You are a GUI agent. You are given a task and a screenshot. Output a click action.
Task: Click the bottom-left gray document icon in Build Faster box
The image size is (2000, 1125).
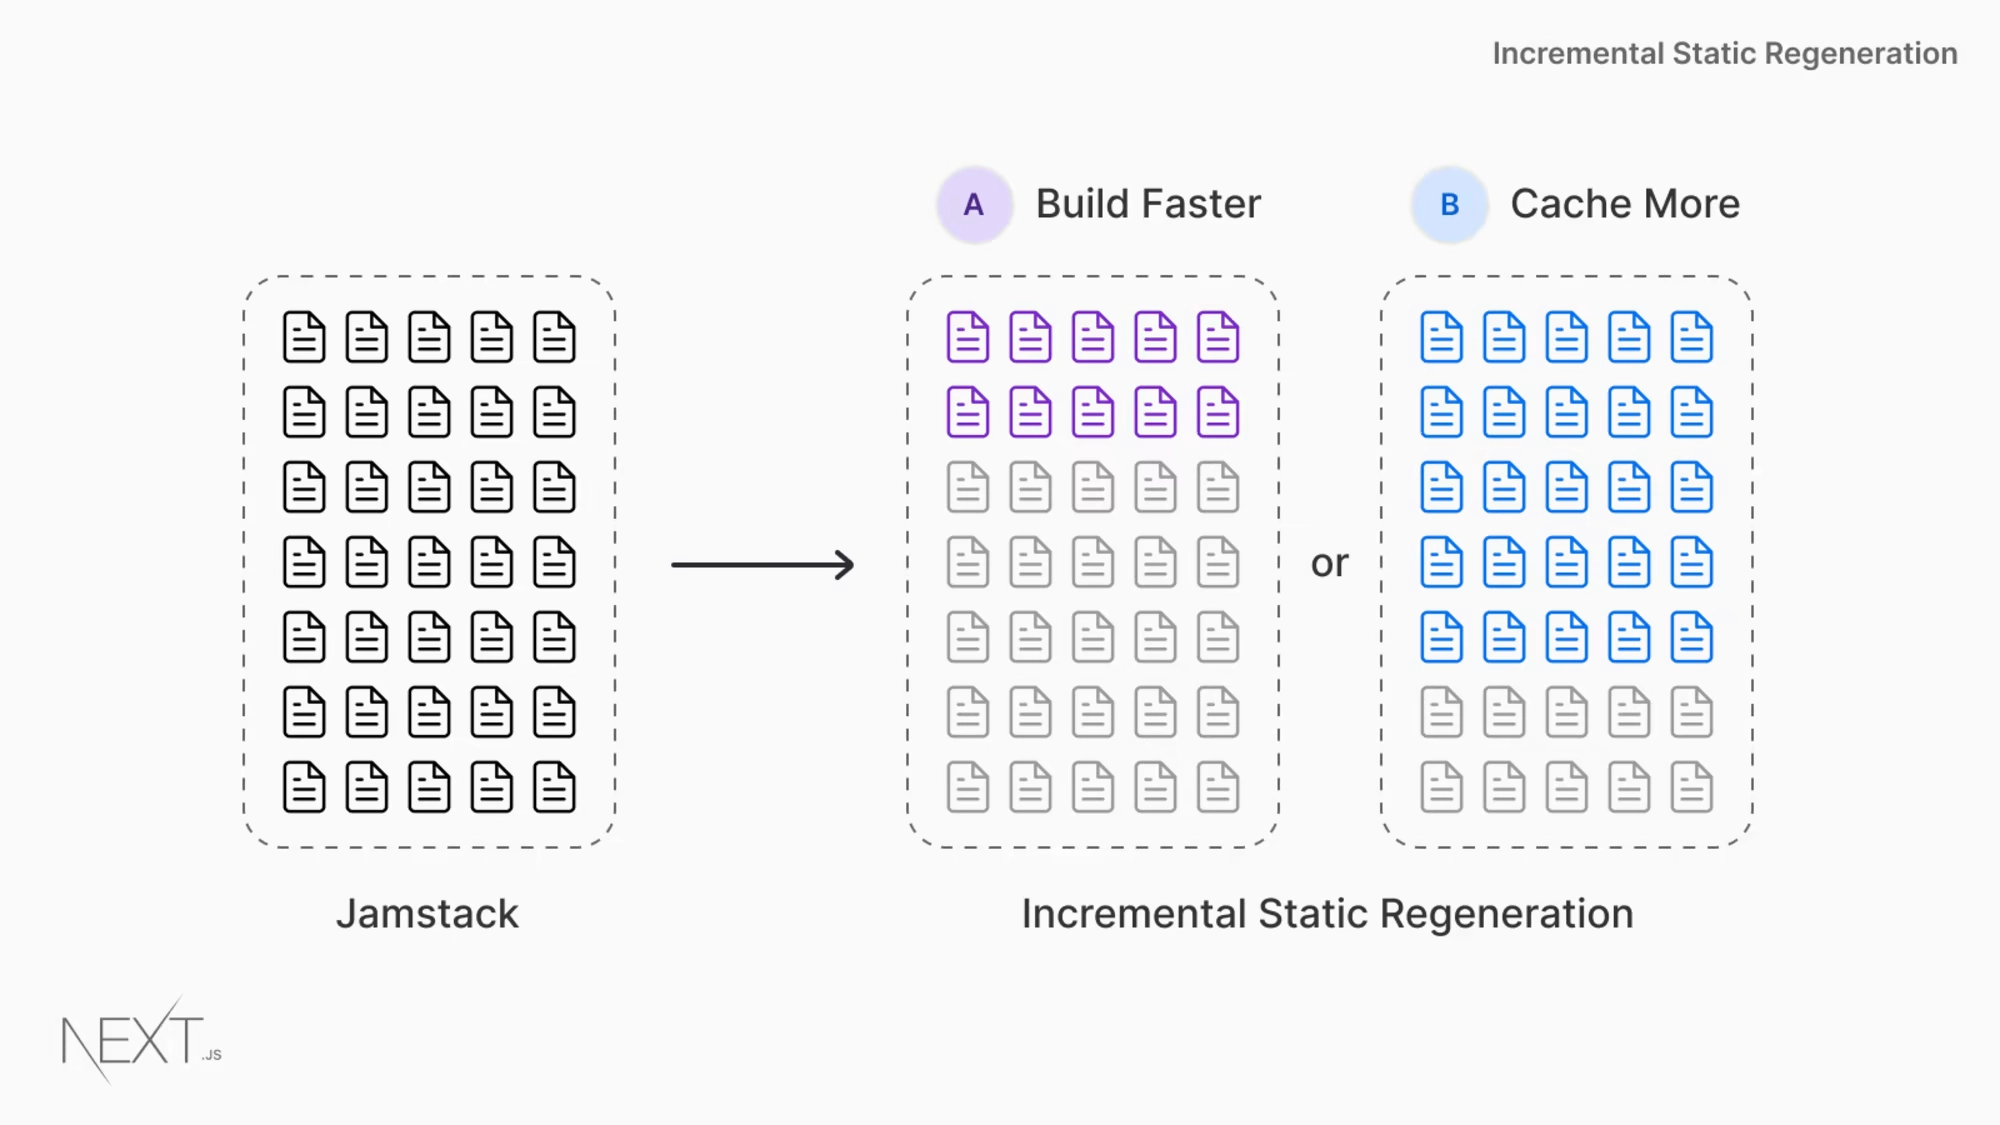(967, 787)
